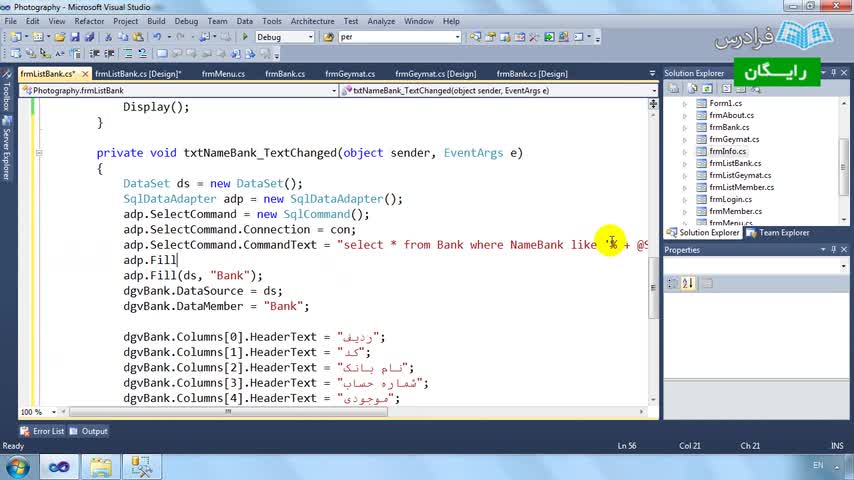
Task: Click the Uncomment selected lines icon
Action: (142, 53)
